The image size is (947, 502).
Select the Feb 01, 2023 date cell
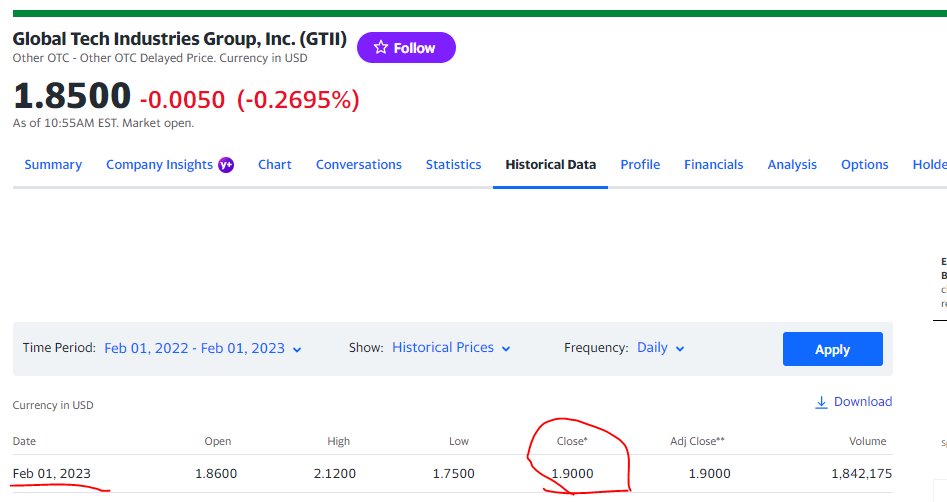click(x=51, y=474)
